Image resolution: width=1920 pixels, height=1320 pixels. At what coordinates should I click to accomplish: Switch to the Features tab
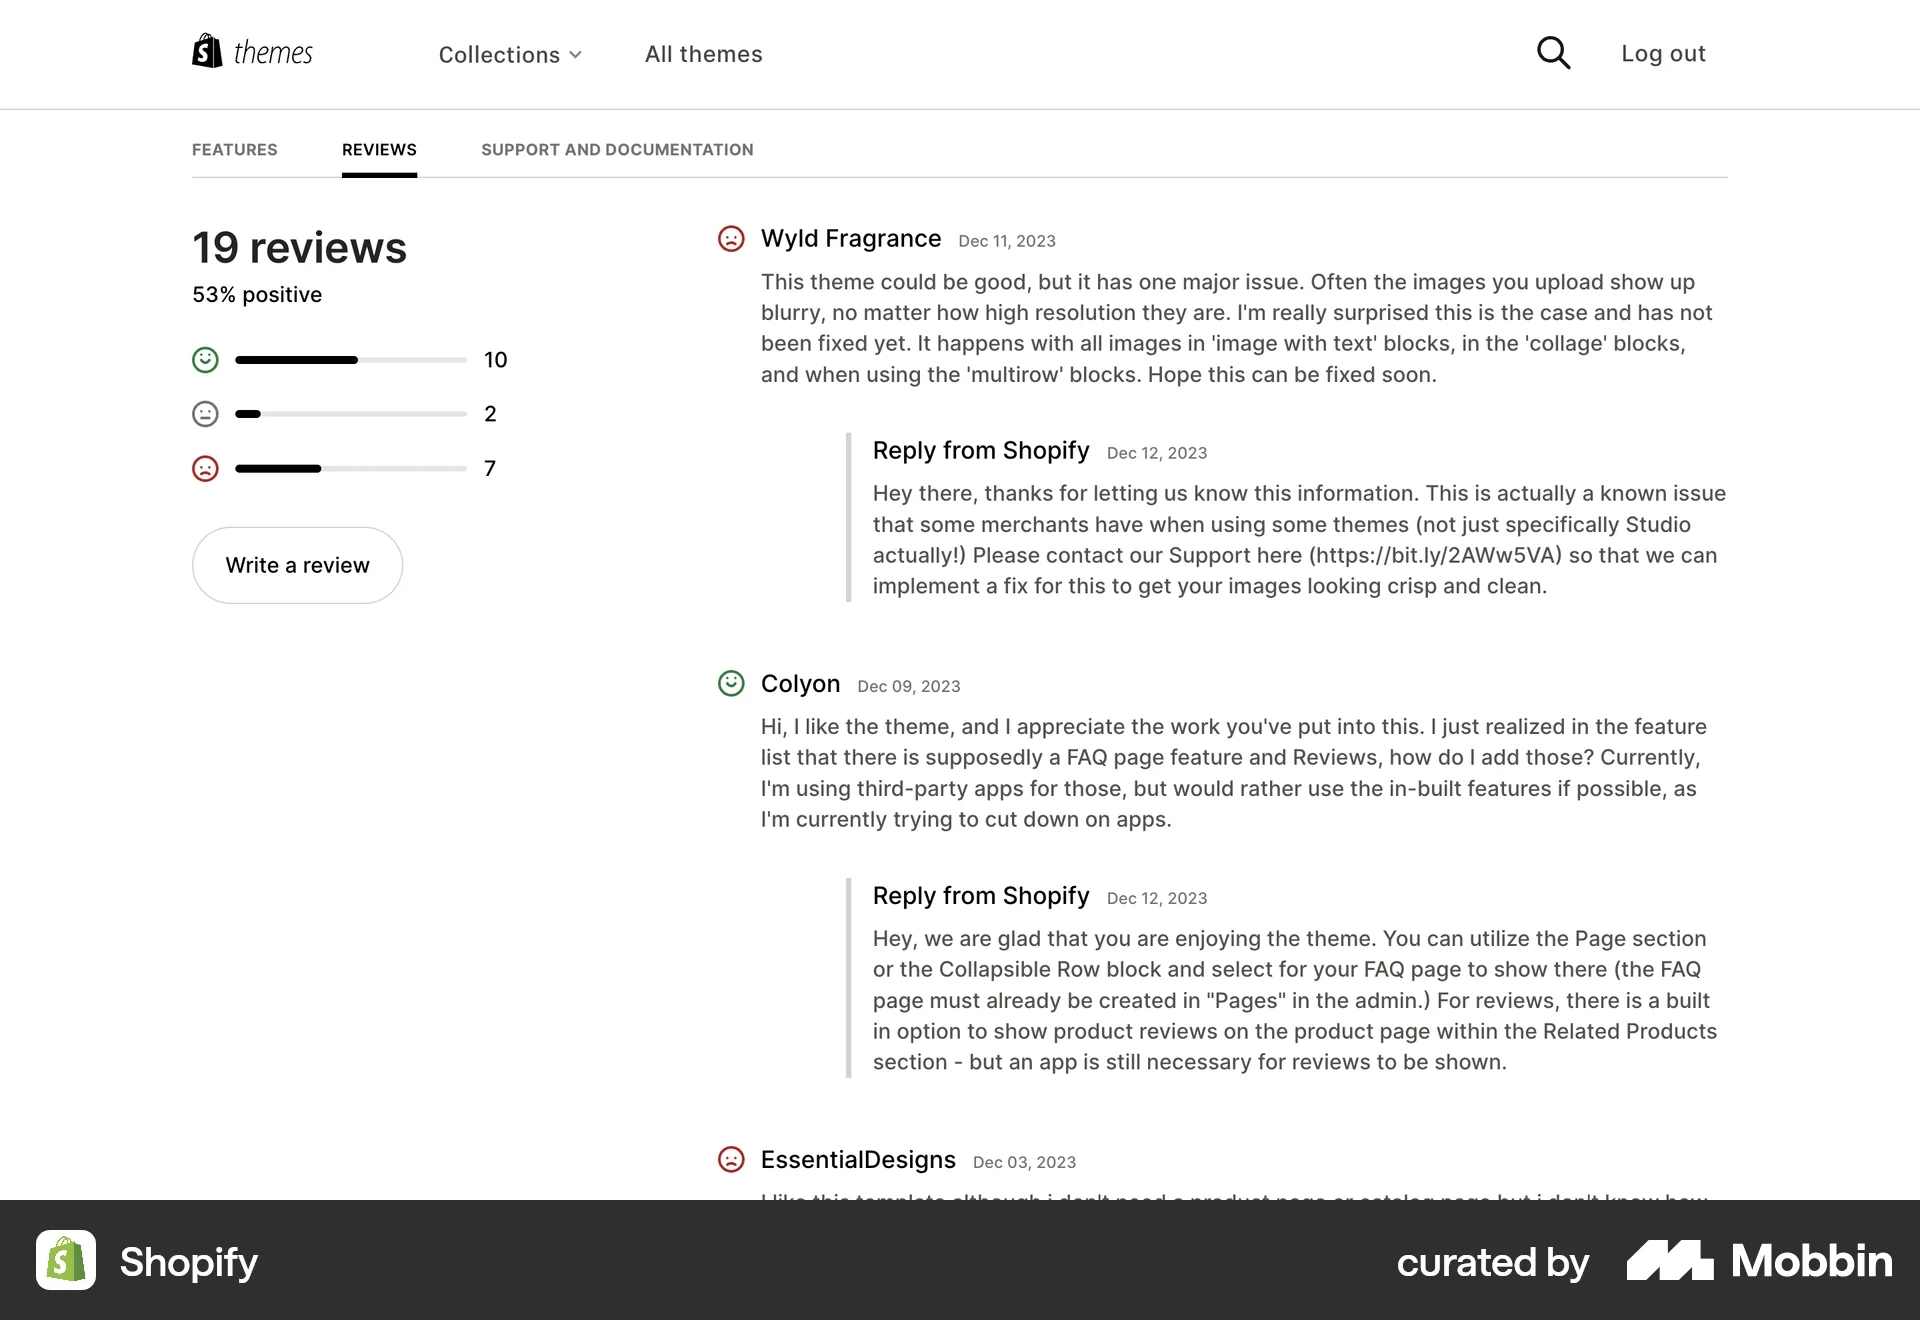(x=234, y=149)
